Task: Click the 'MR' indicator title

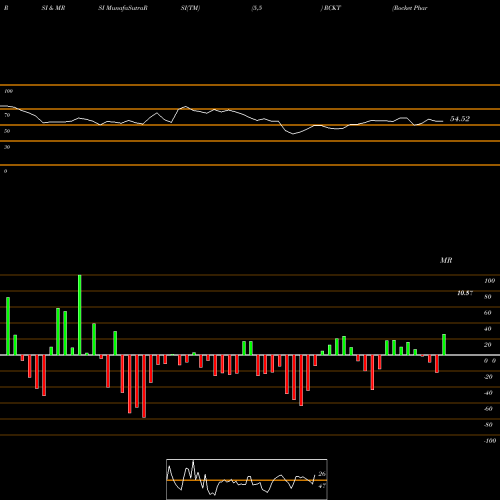Action: pos(446,260)
